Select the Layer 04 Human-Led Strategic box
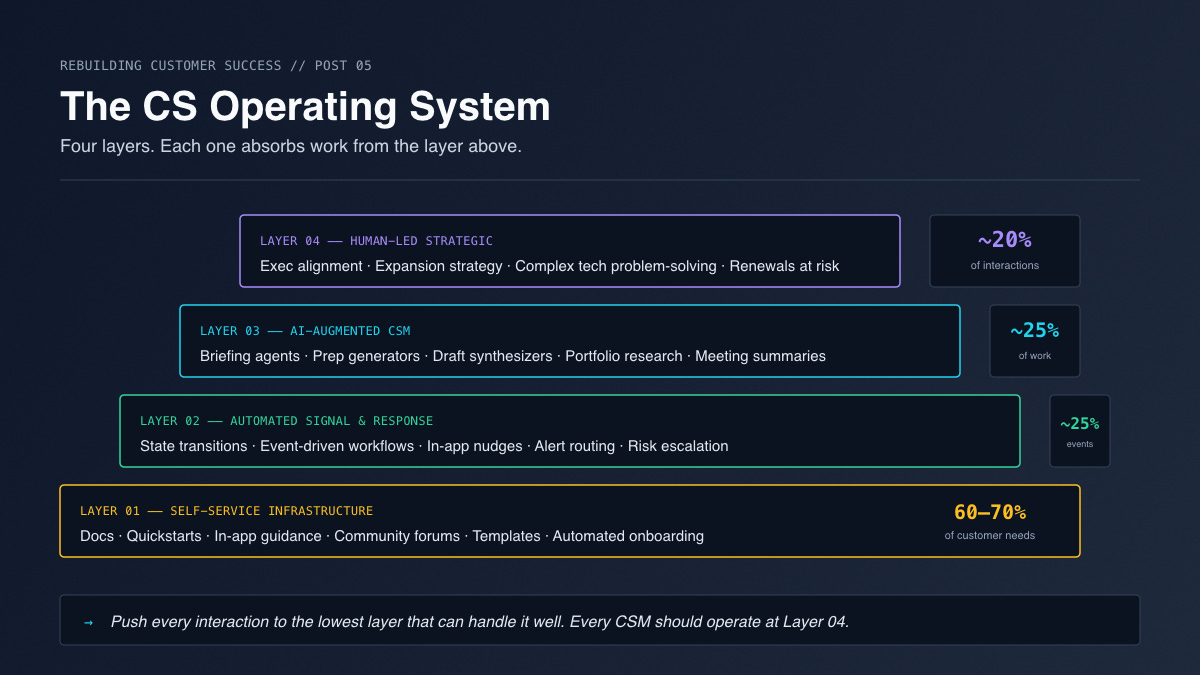The width and height of the screenshot is (1200, 675). click(x=570, y=251)
